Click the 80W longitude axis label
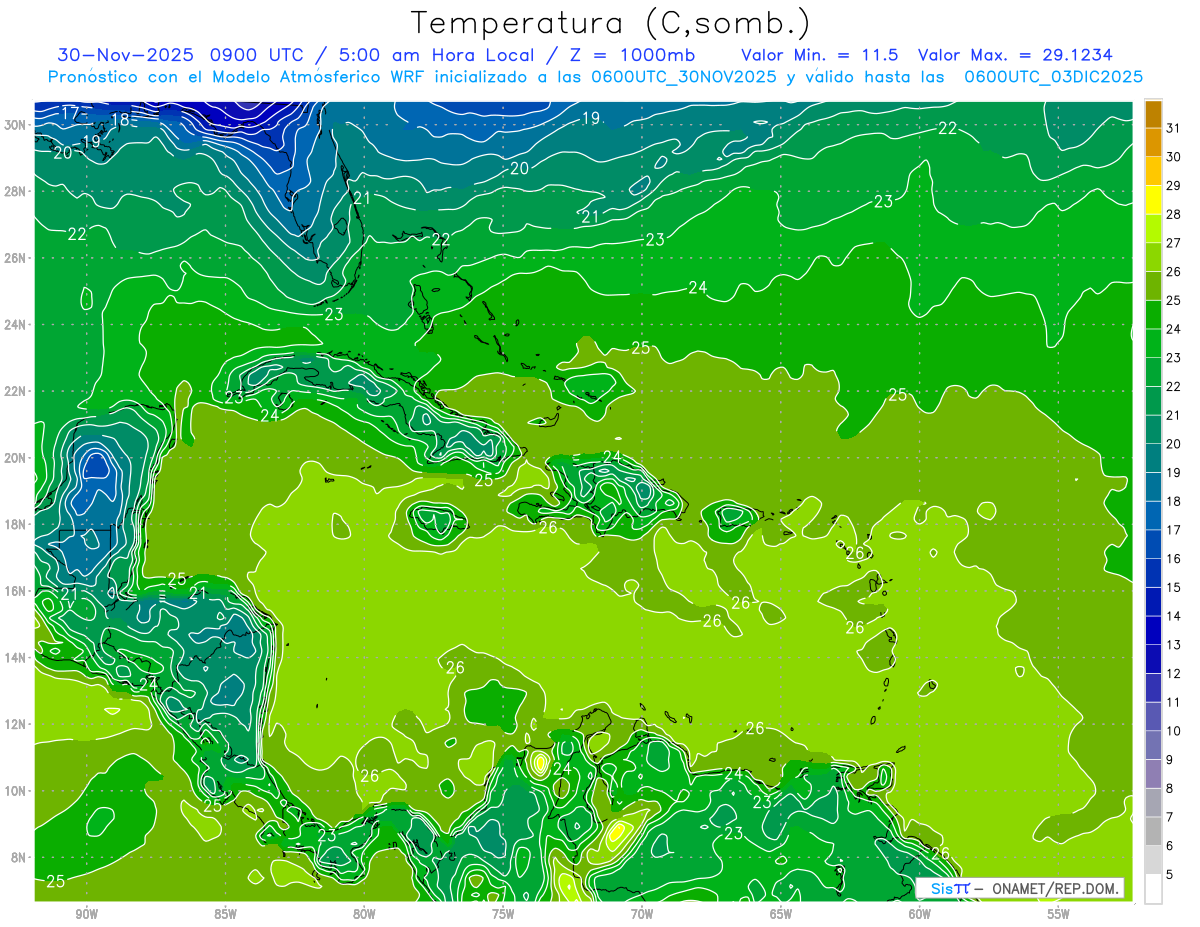 [364, 914]
